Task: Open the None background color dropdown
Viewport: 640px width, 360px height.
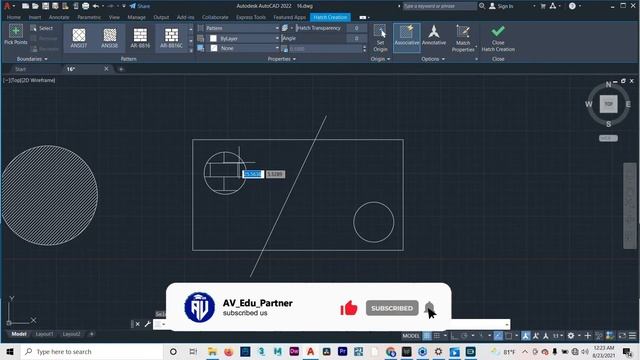Action: pyautogui.click(x=244, y=48)
